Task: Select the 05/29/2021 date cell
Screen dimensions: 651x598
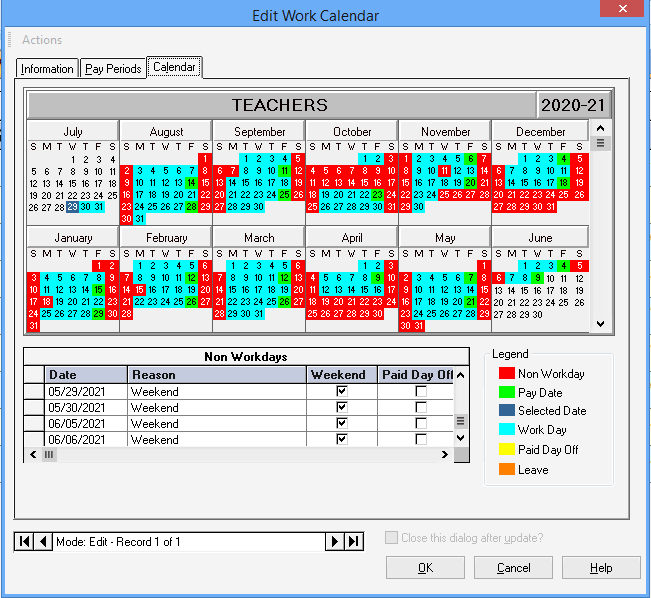Action: [x=86, y=392]
